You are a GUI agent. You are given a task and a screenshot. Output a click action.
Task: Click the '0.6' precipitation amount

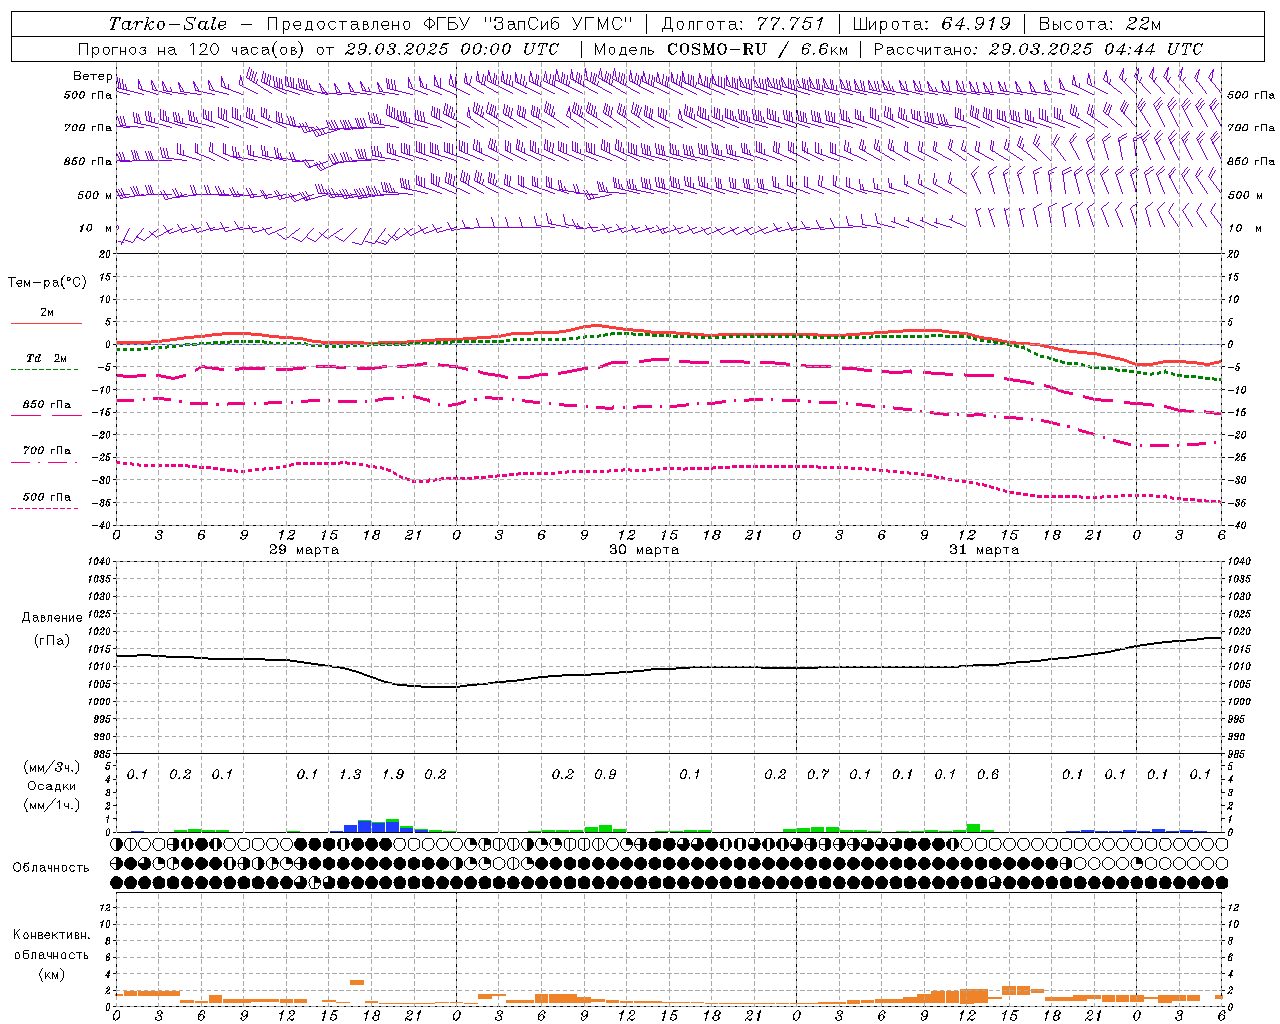coord(988,775)
